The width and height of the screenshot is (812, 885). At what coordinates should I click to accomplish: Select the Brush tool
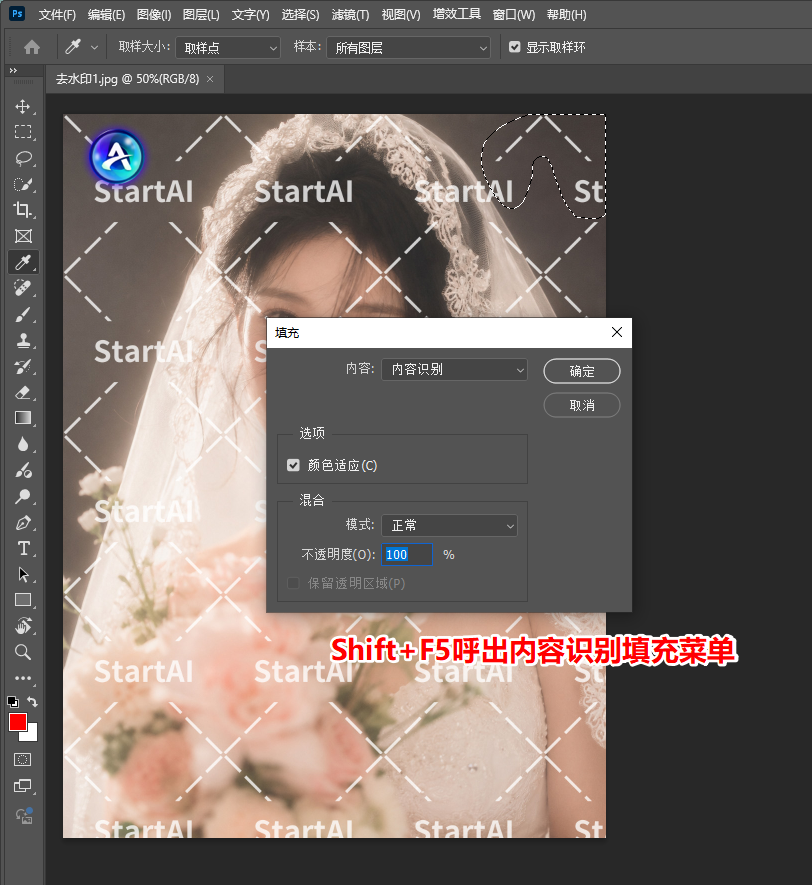coord(23,314)
